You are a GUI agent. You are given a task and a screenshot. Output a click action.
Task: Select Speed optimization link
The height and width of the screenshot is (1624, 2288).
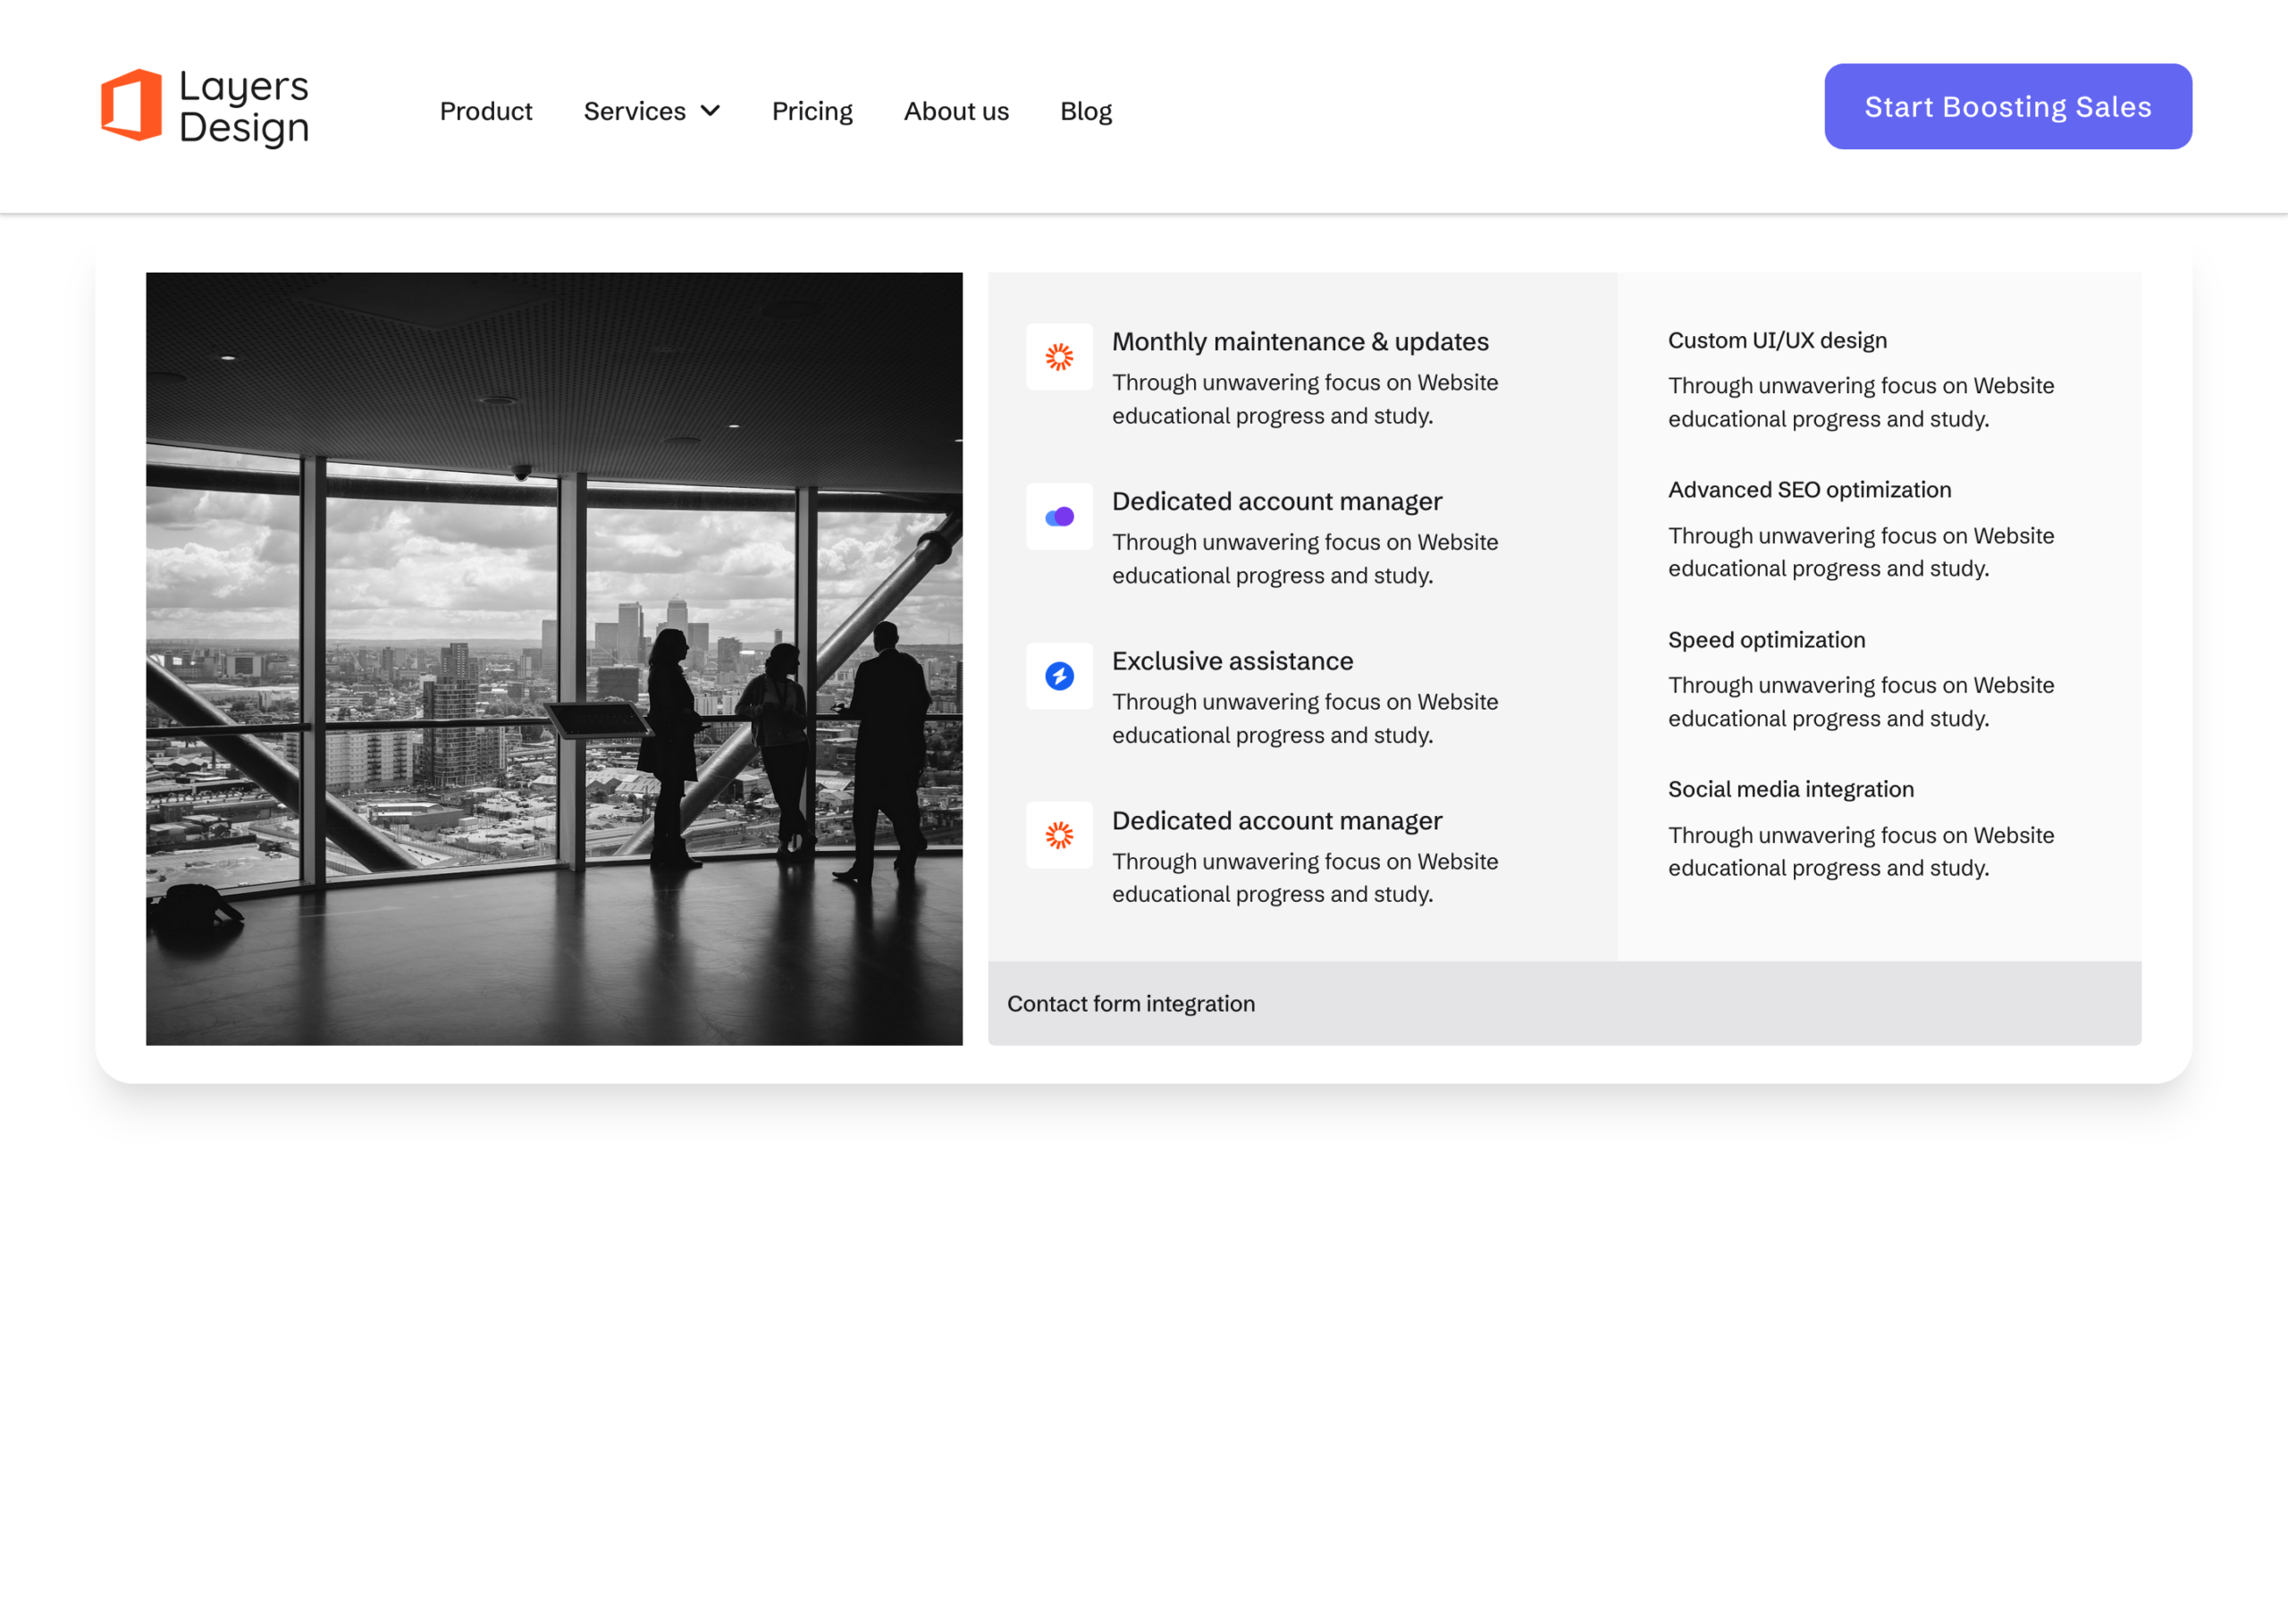point(1766,640)
